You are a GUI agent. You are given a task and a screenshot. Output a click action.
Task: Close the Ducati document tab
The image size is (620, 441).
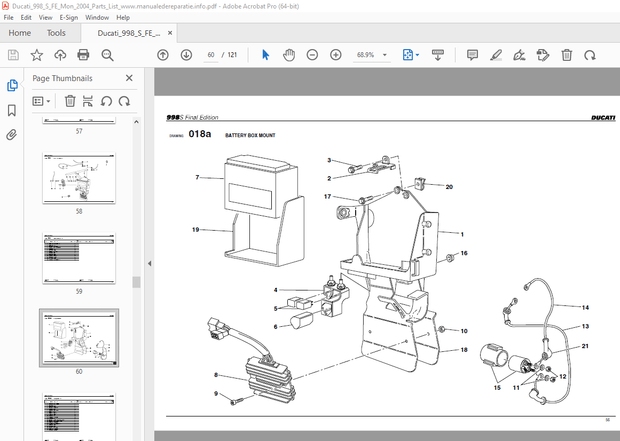point(170,33)
